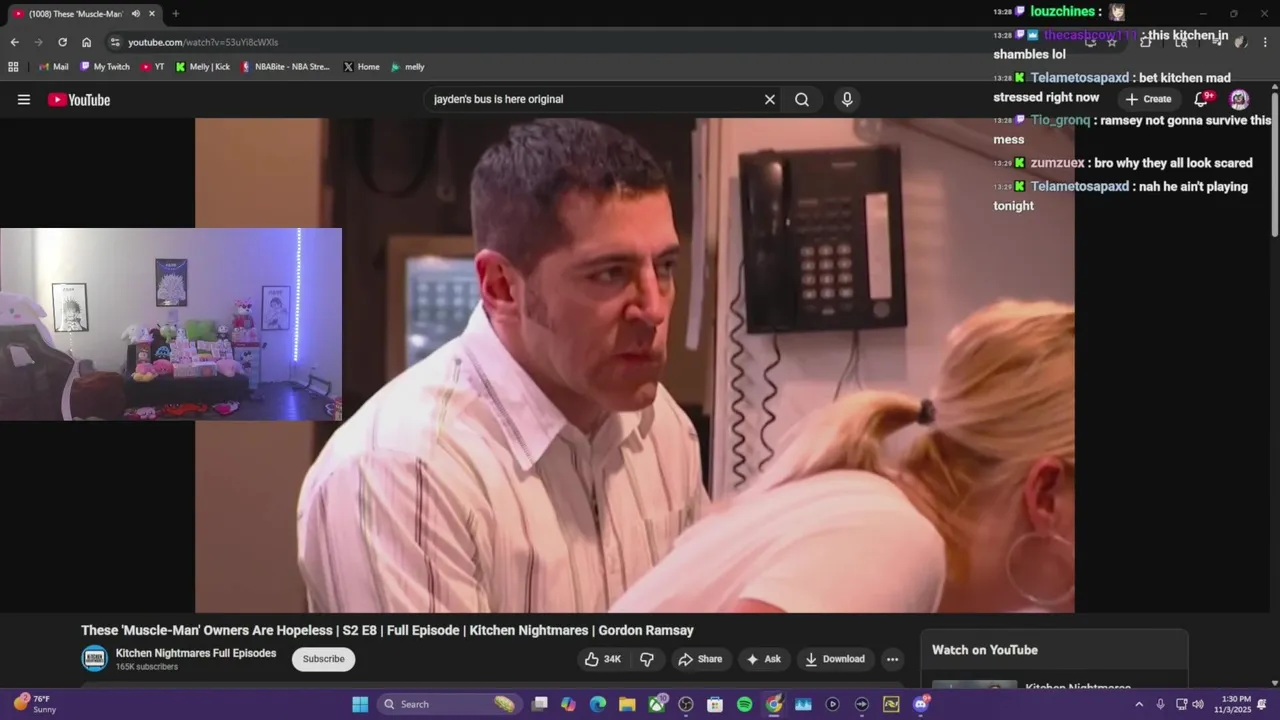This screenshot has height=720, width=1280.
Task: Open the weather widget 76°F Sunny
Action: click(x=35, y=704)
